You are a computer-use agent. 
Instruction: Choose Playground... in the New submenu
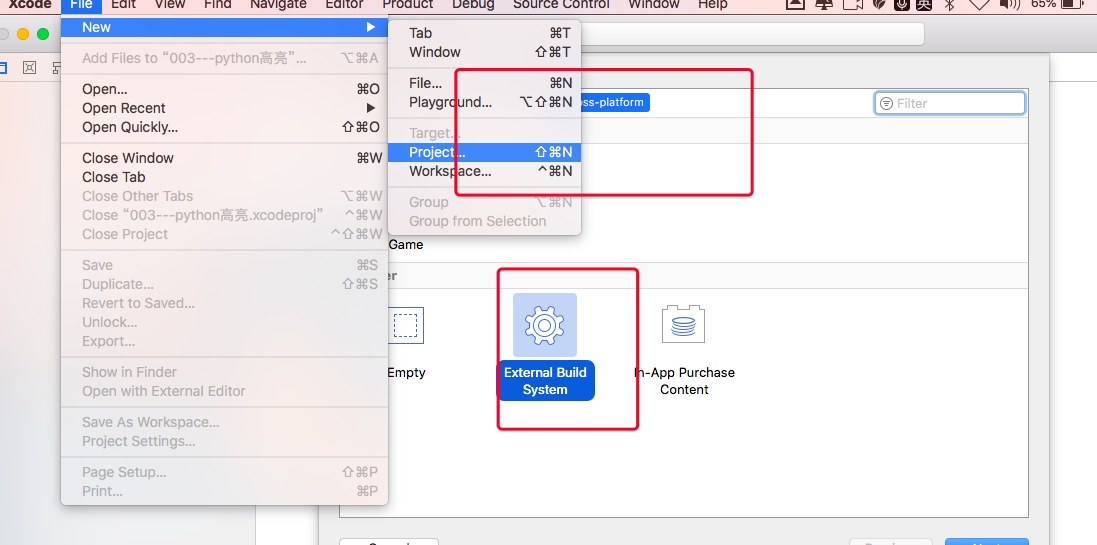coord(484,102)
